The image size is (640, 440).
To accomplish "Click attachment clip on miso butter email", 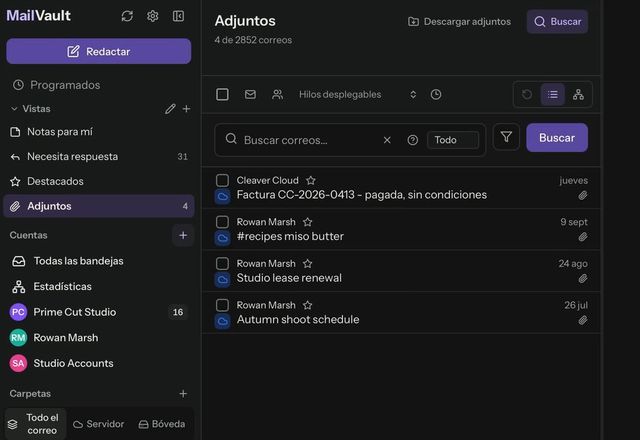I will tap(582, 237).
